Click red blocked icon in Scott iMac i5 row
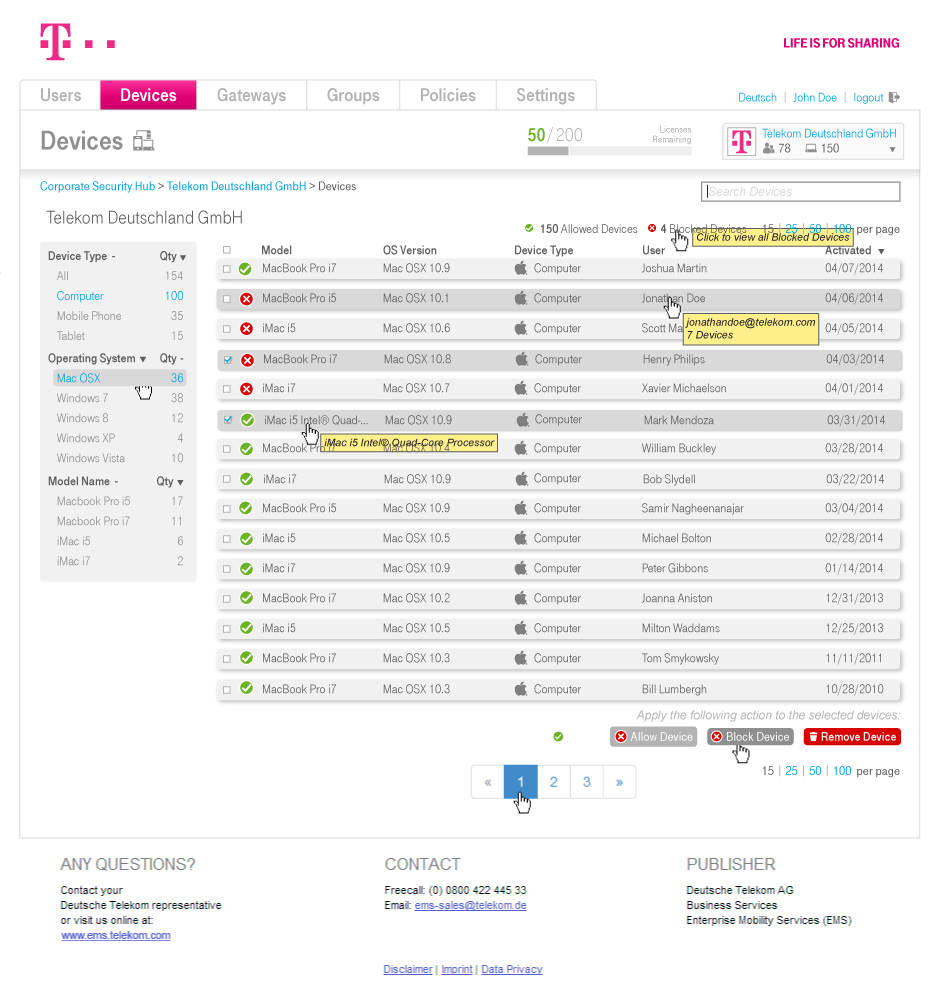Viewport: 940px width, 985px height. [x=246, y=329]
